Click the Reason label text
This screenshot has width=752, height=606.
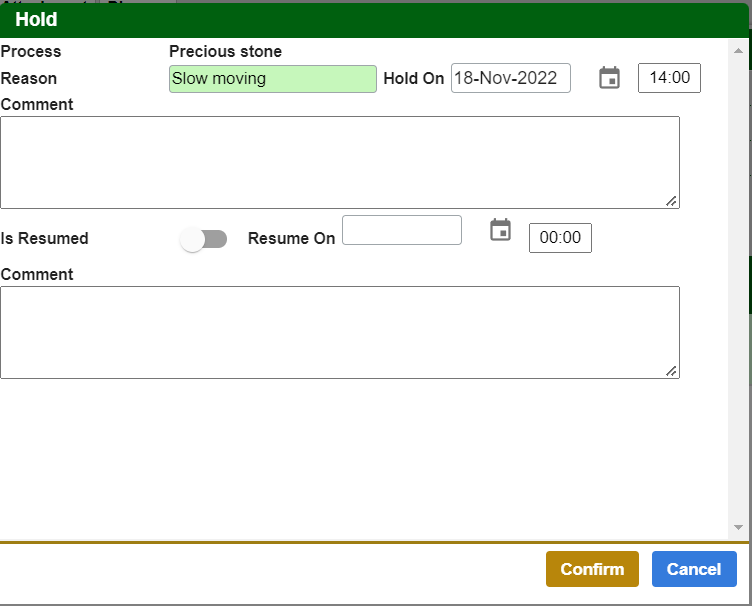tap(29, 79)
